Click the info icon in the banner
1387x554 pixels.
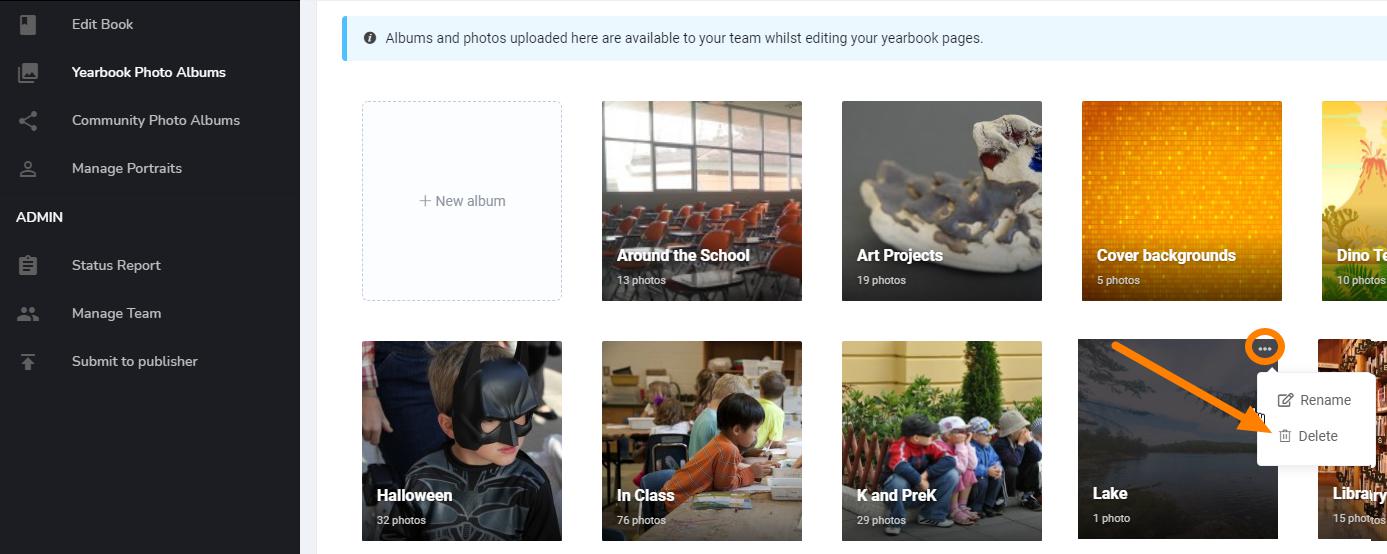(x=370, y=38)
